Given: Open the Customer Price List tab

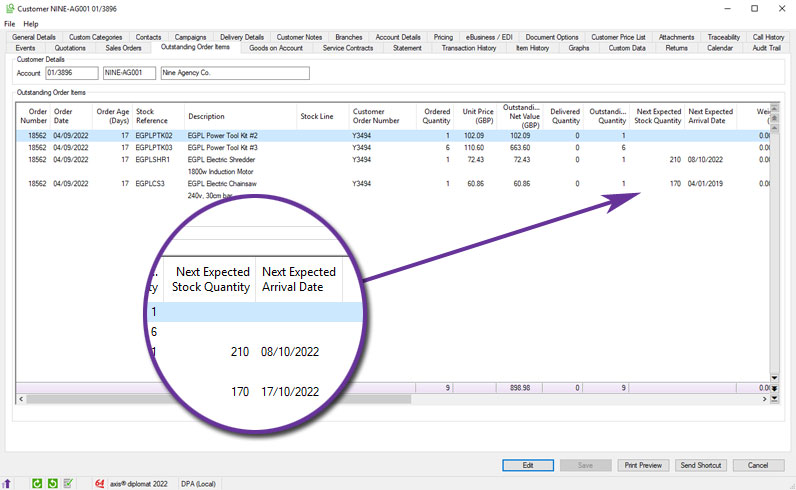Looking at the screenshot, I should pos(618,37).
